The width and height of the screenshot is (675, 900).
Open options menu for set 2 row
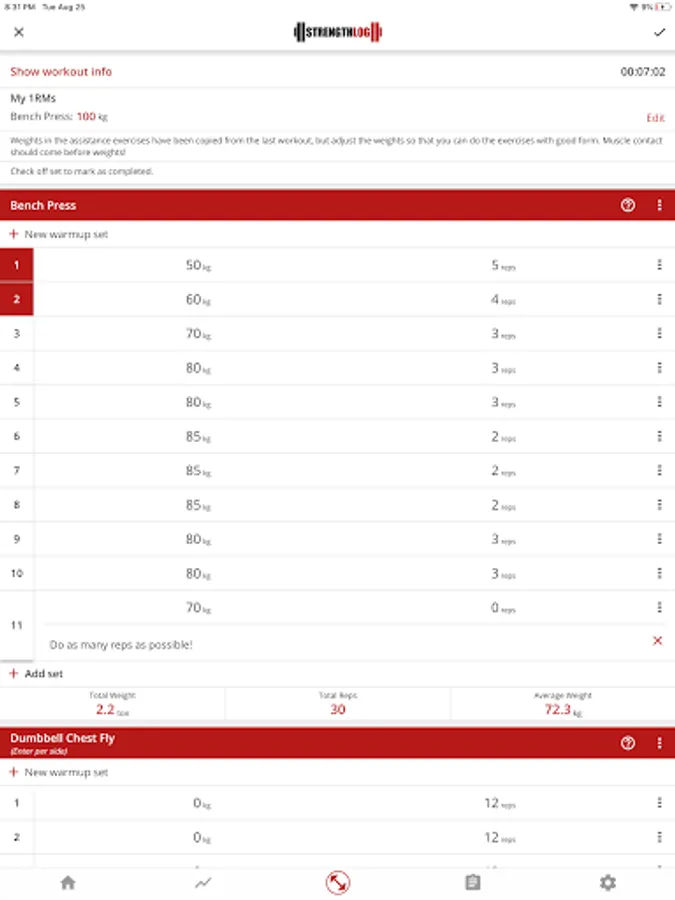pos(659,299)
